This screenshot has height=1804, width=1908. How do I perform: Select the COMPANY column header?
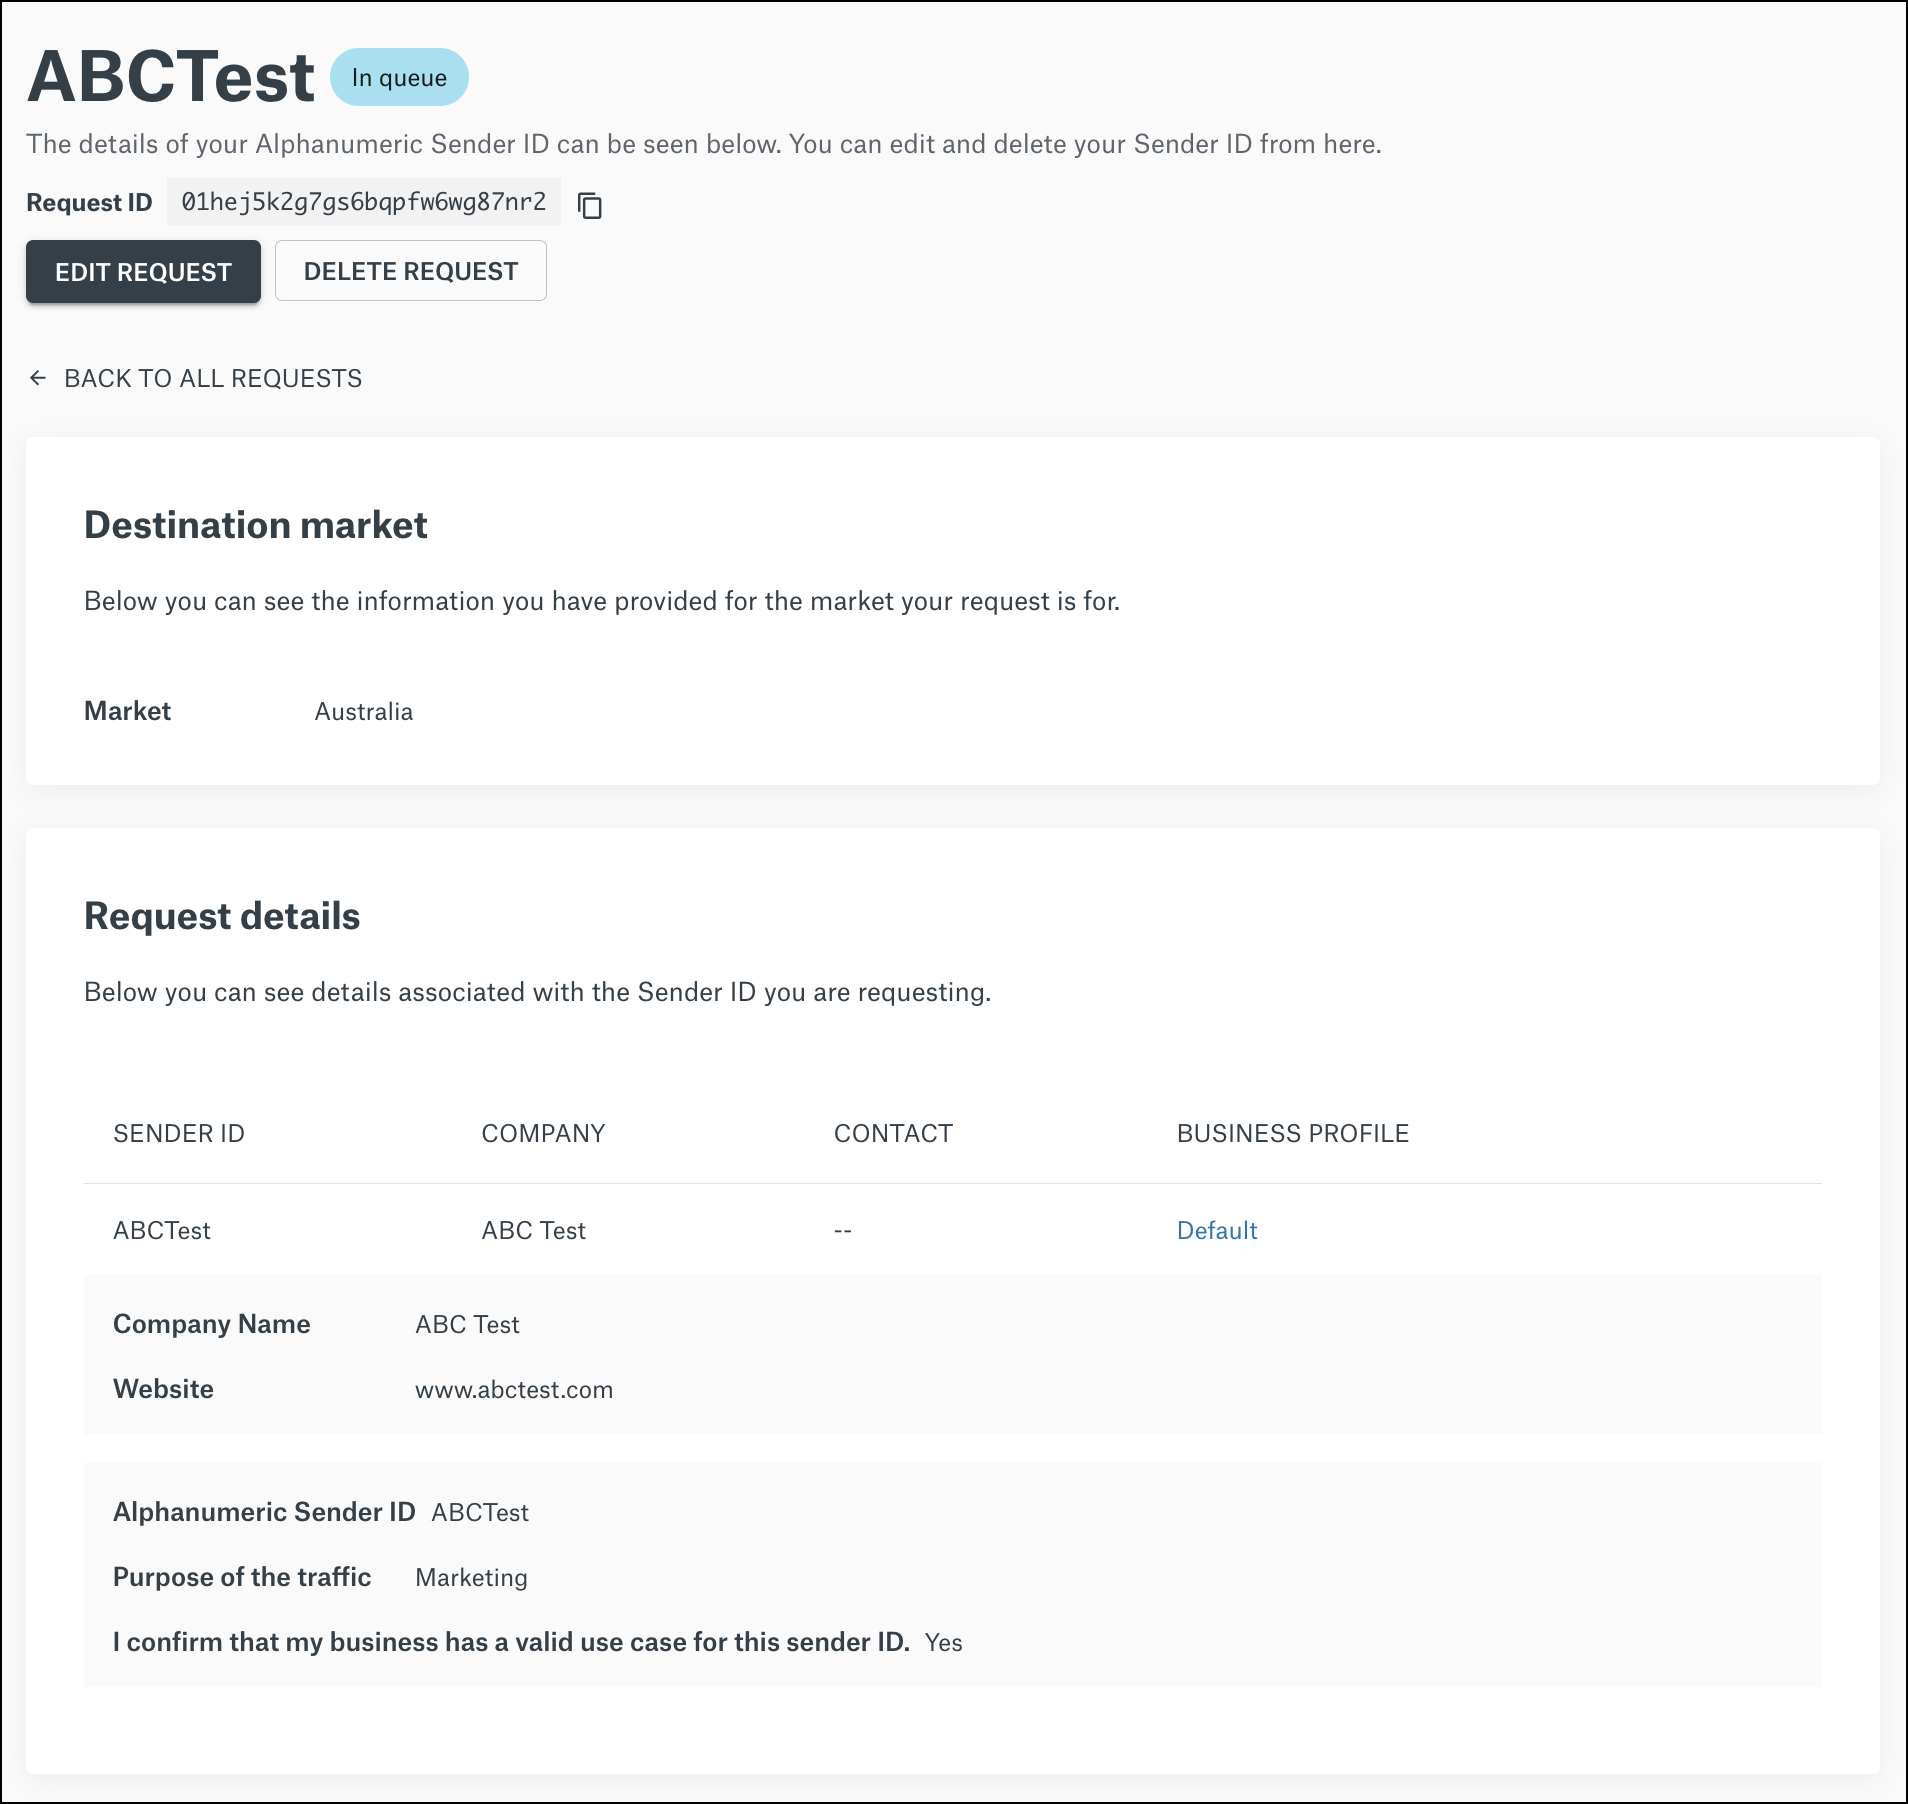543,1133
